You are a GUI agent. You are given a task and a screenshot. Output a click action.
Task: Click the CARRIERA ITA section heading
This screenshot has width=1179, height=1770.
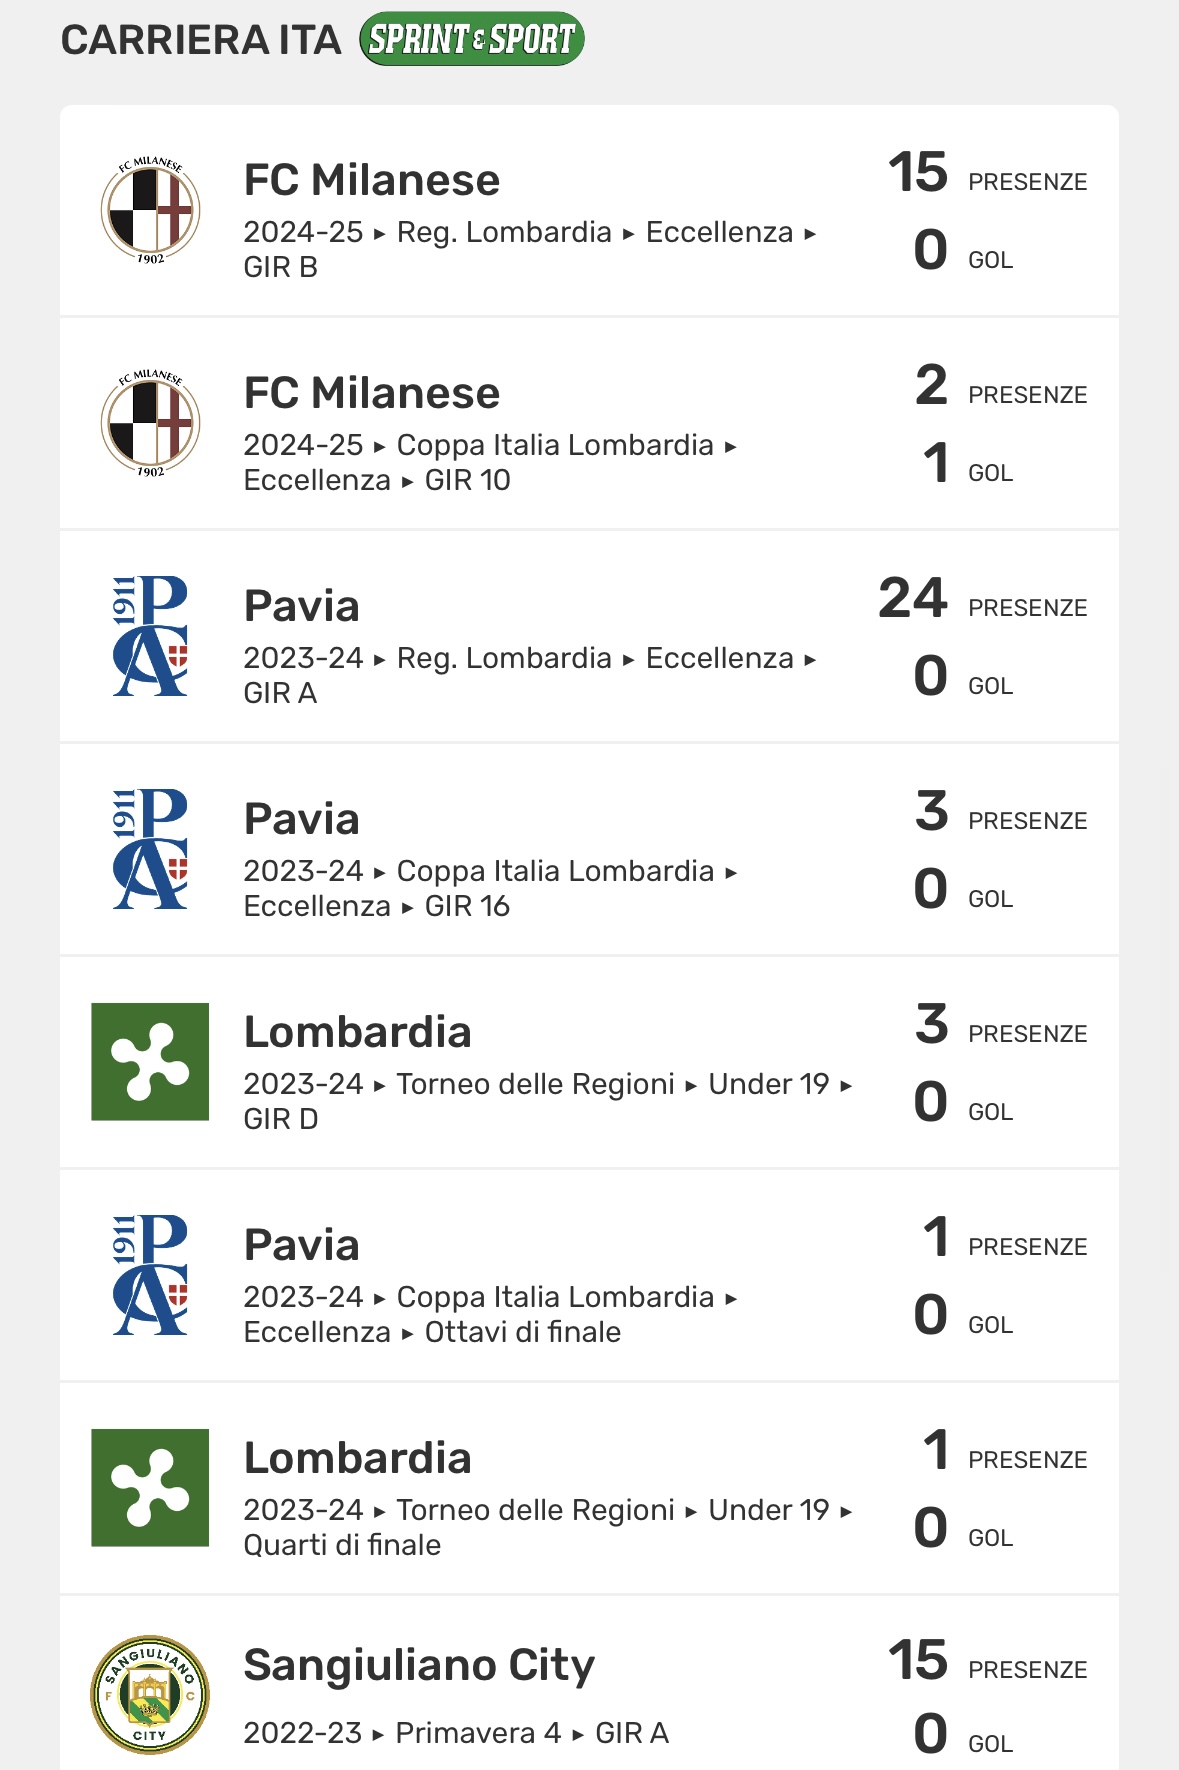click(201, 40)
